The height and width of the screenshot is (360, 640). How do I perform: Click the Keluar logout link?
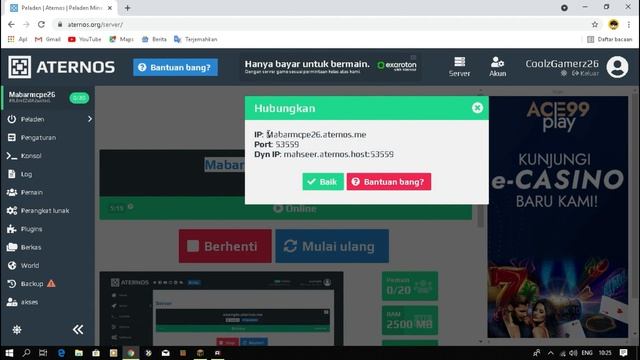pyautogui.click(x=585, y=73)
